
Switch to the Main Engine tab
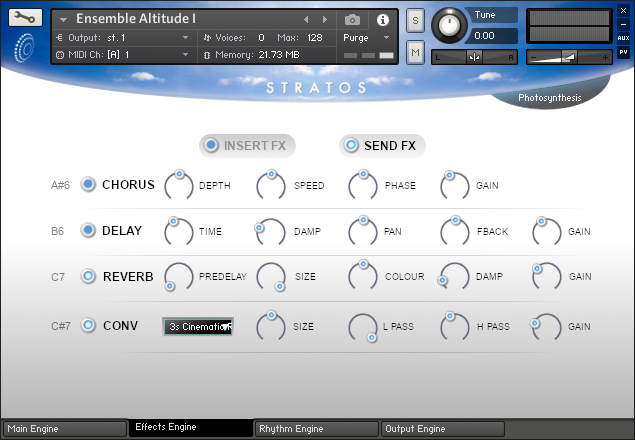65,429
